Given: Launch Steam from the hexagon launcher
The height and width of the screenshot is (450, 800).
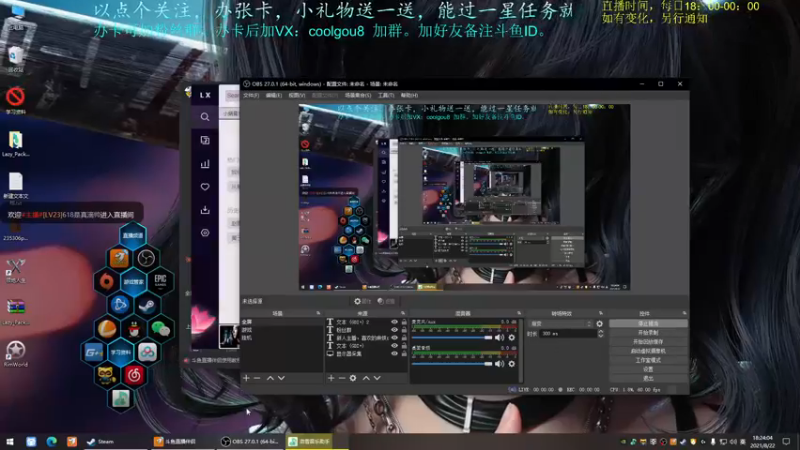Looking at the screenshot, I should coord(147,305).
